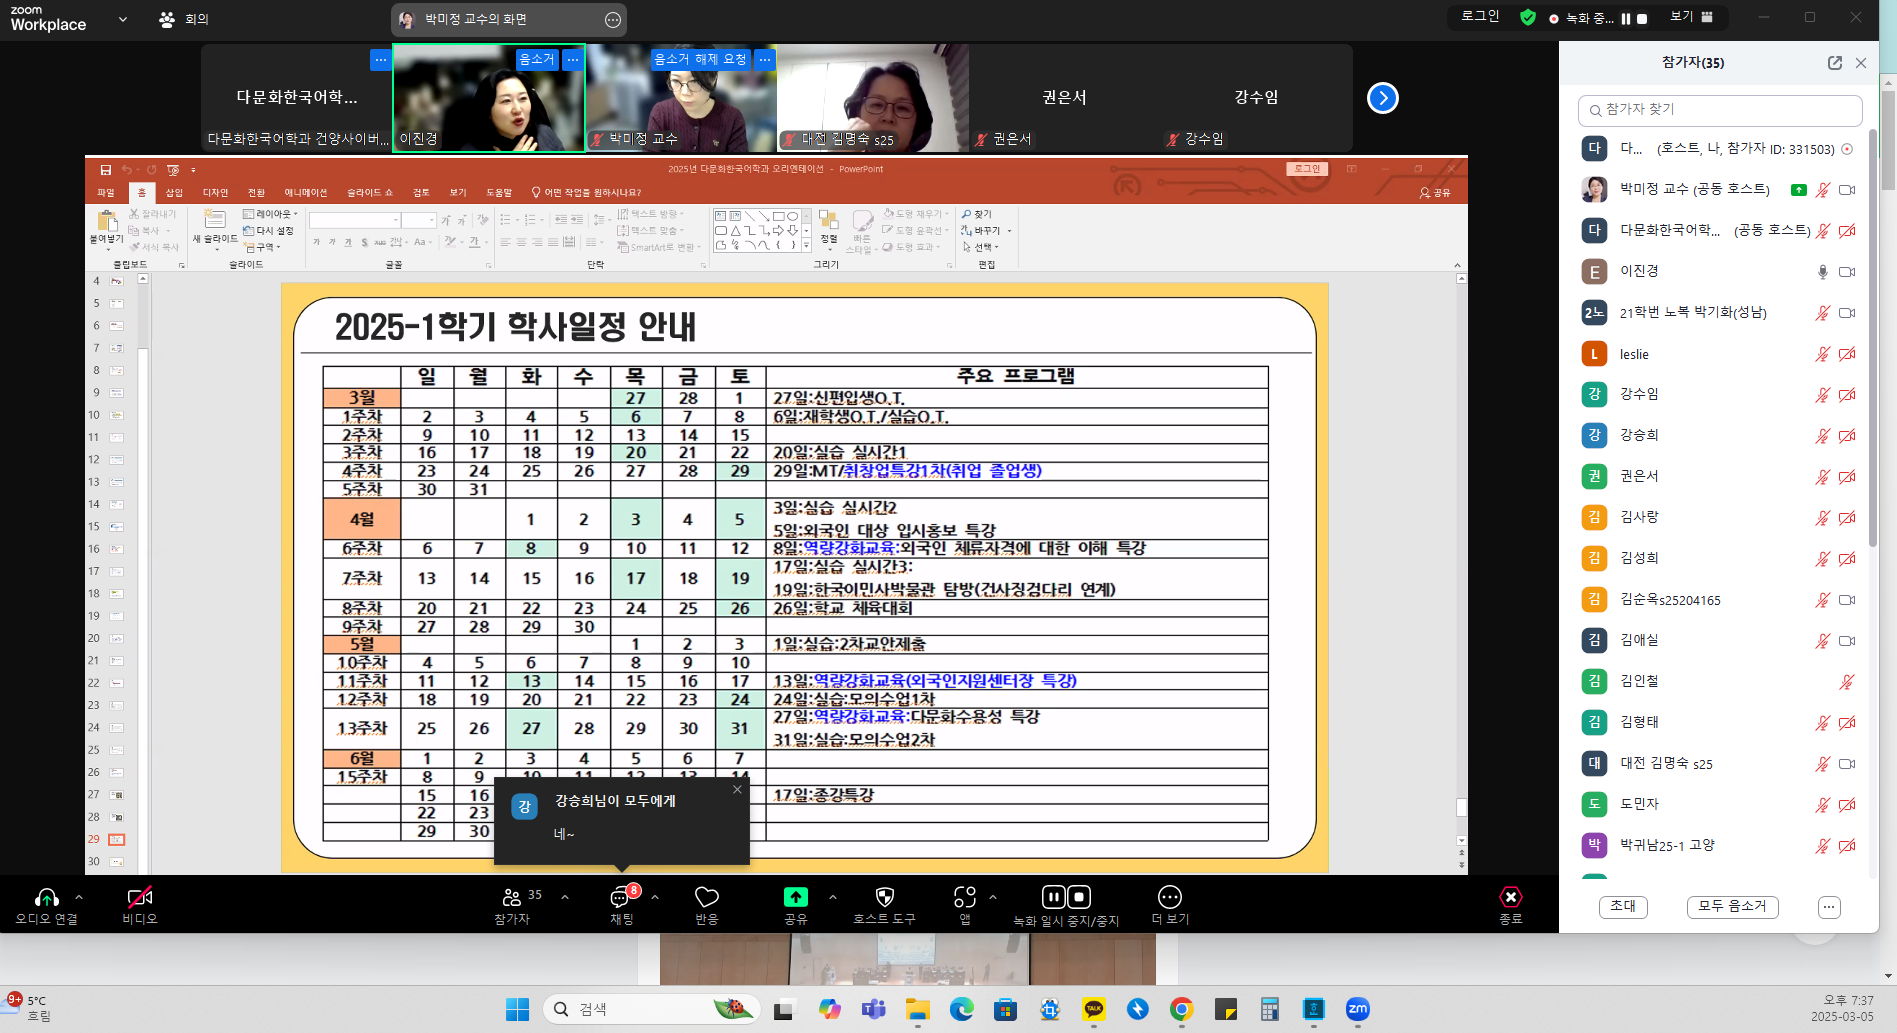Click the 반응 reactions heart icon
Screen dimensions: 1897x1033
[x=707, y=897]
